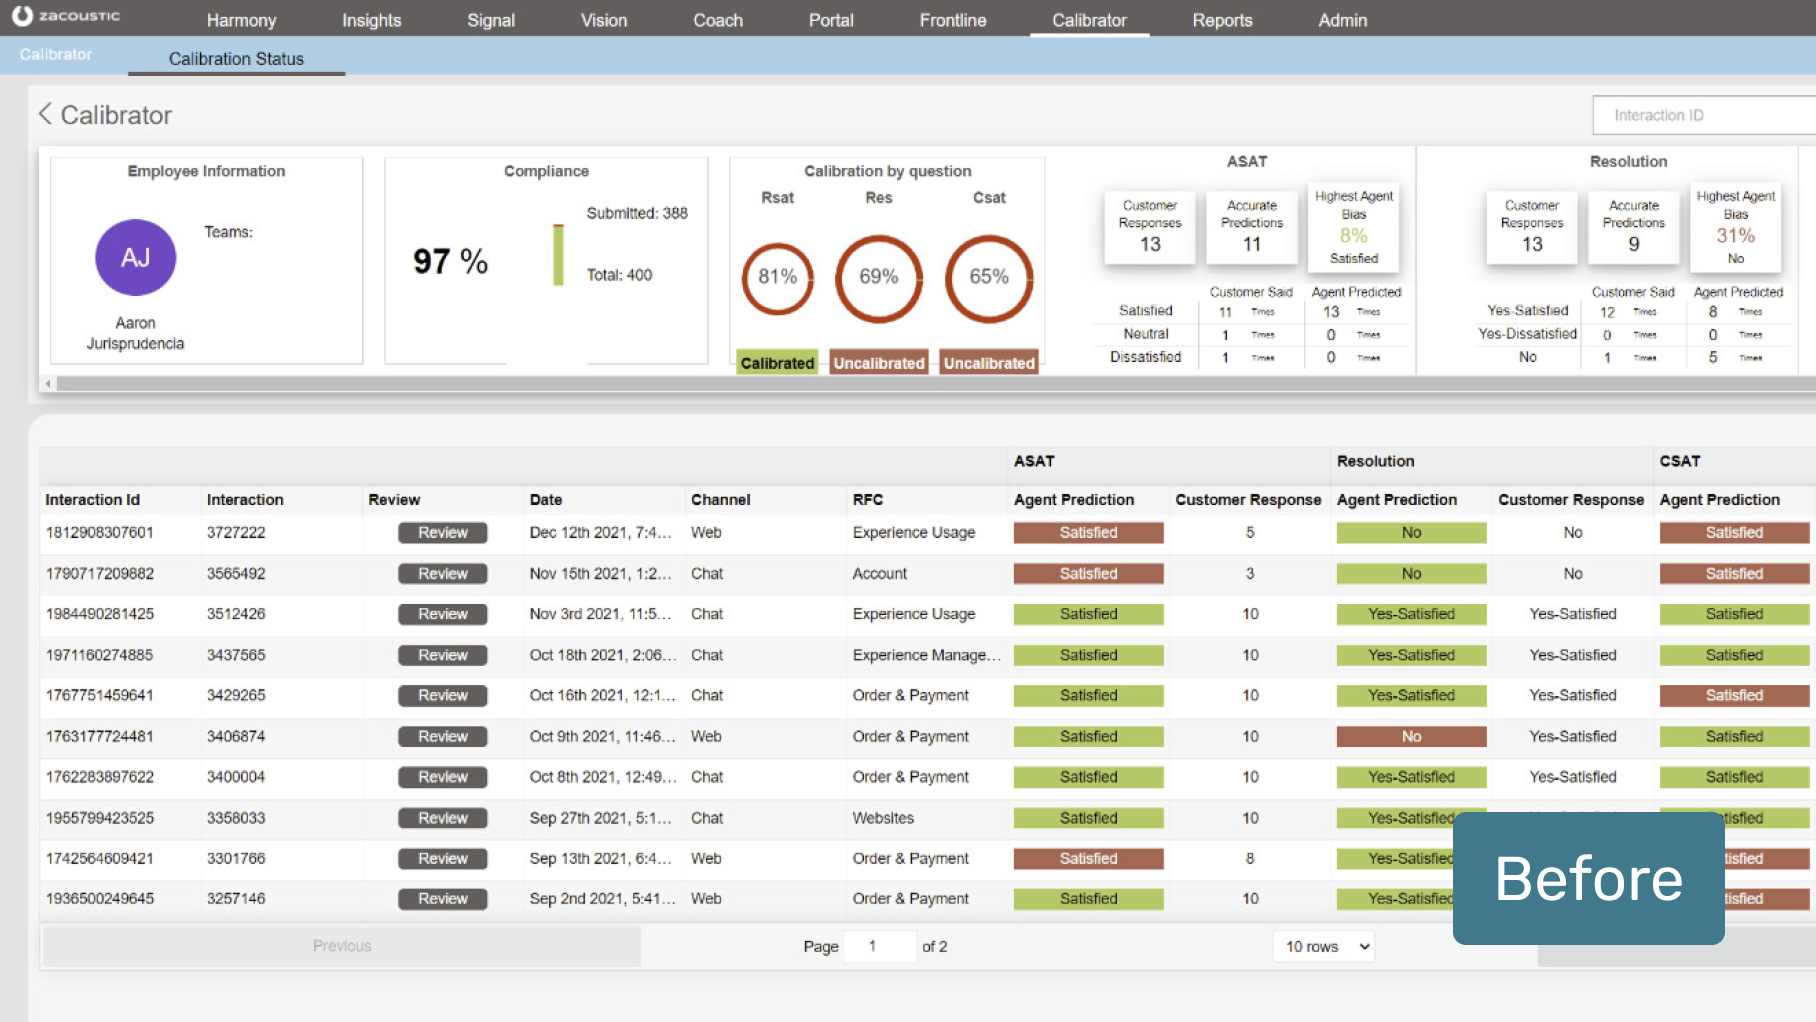Screen dimensions: 1816x1022
Task: Click the Interaction ID search field
Action: [x=1700, y=115]
